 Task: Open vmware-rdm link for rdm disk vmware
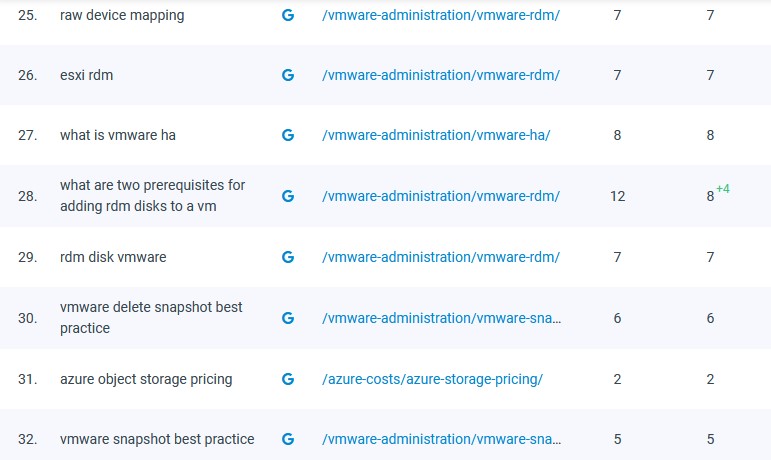click(x=440, y=257)
